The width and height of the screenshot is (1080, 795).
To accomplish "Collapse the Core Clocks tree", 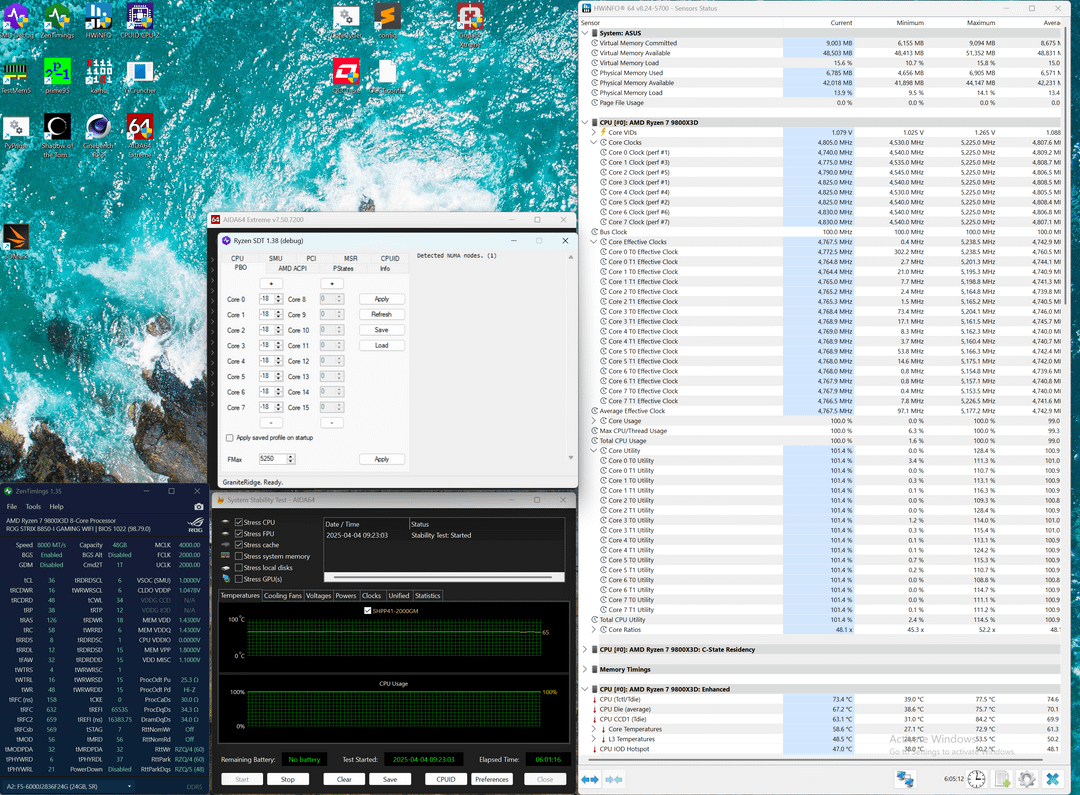I will (594, 143).
